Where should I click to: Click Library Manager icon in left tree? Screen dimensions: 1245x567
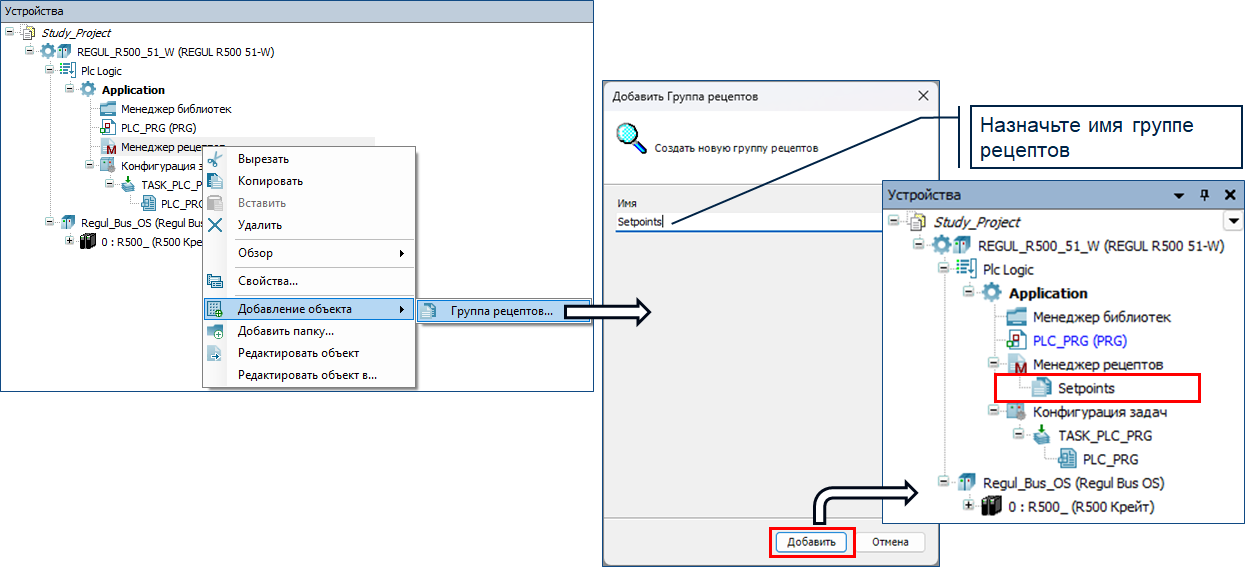[x=109, y=109]
